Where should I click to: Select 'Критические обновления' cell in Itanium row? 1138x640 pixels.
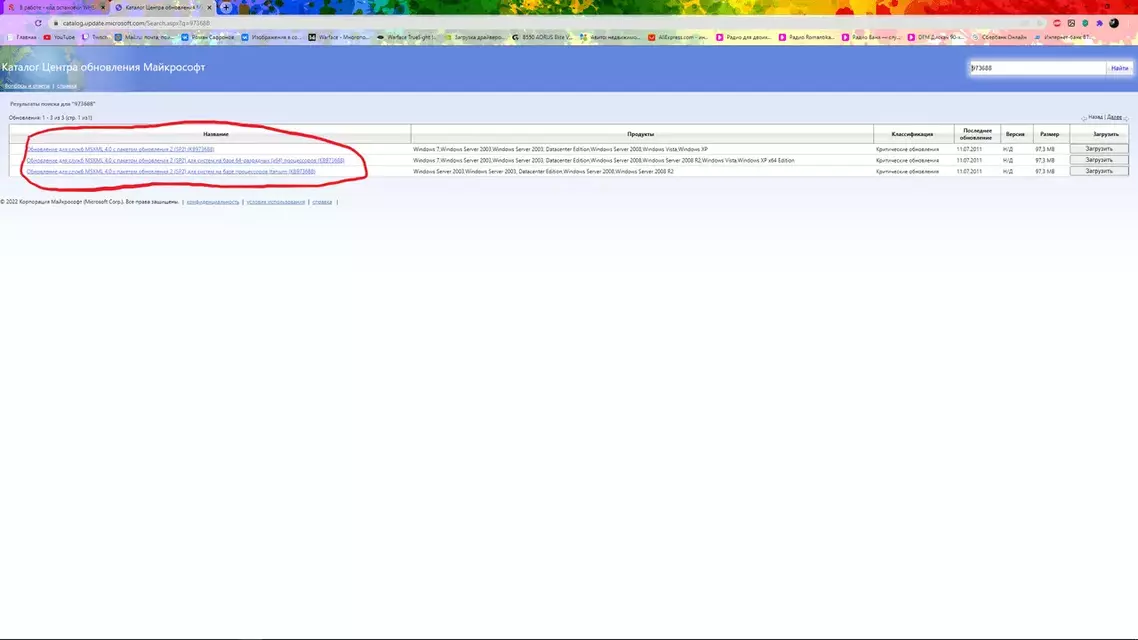907,171
